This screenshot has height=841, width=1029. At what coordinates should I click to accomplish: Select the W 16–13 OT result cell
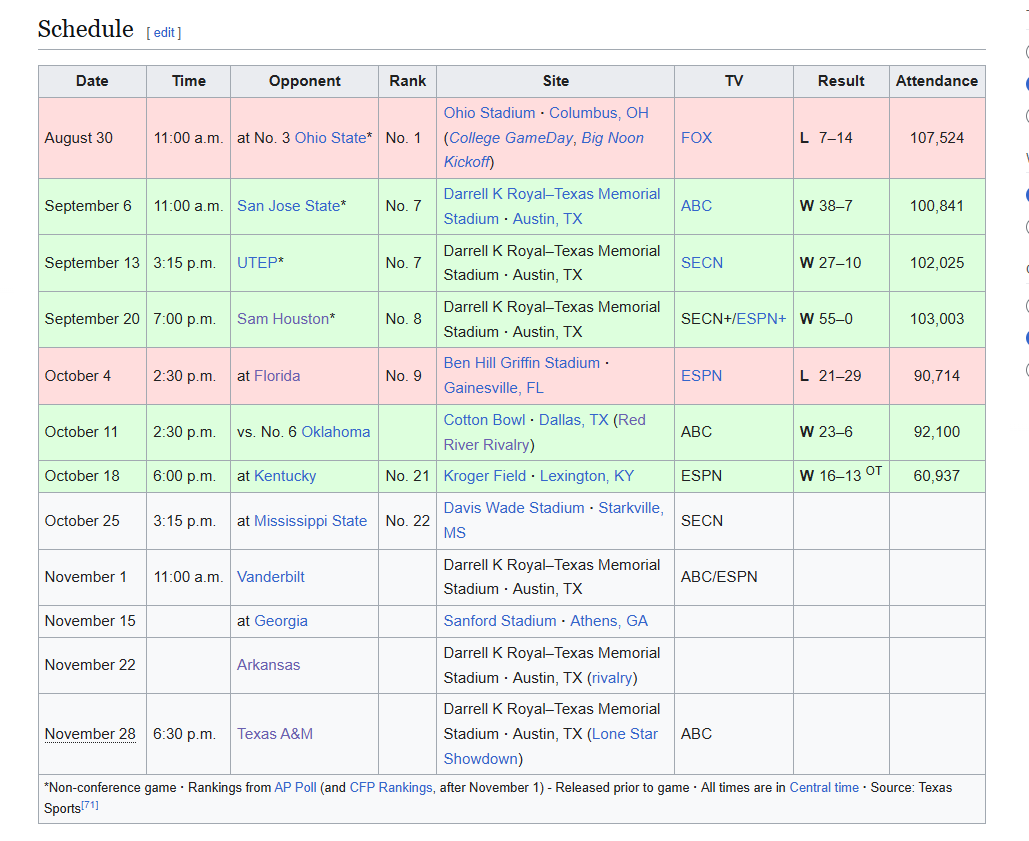[x=841, y=476]
